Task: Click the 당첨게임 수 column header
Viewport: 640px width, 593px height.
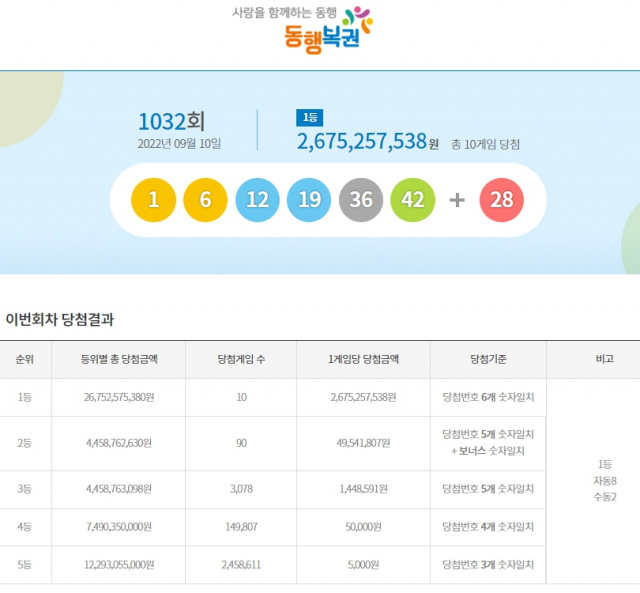Action: (241, 359)
